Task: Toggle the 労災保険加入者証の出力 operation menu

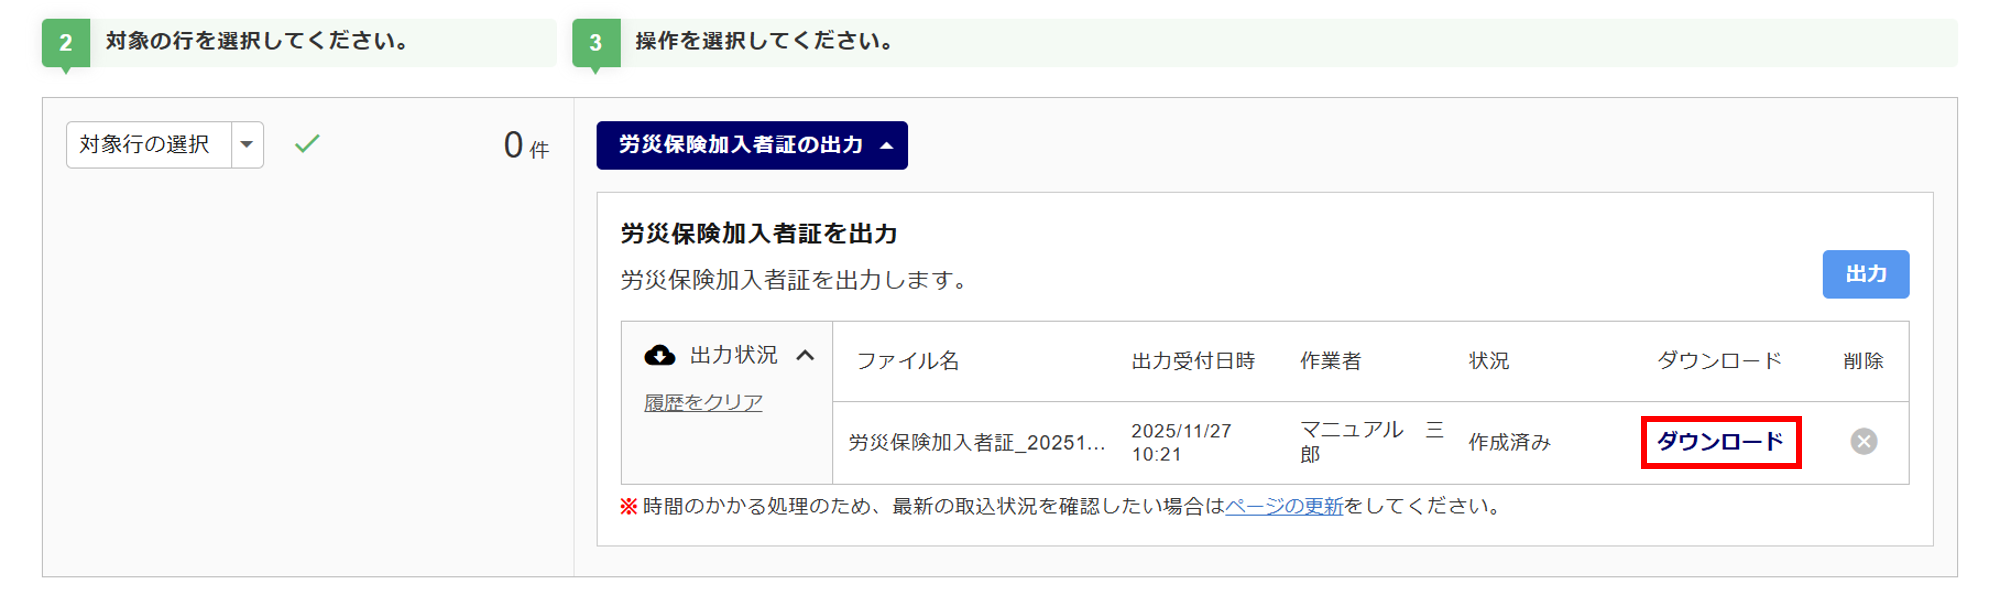Action: (752, 145)
